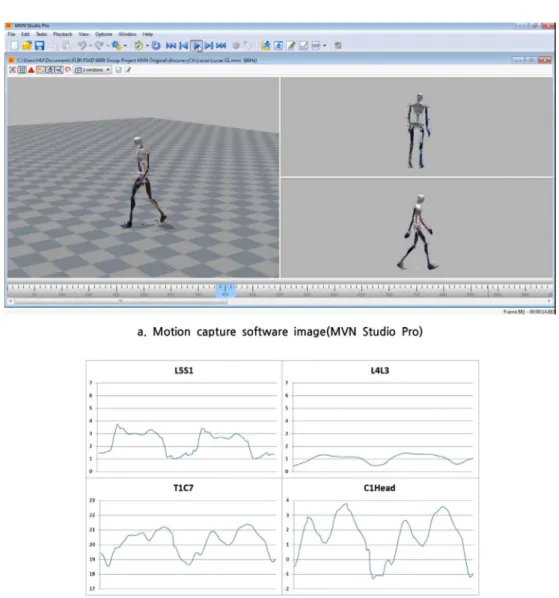Image resolution: width=559 pixels, height=598 pixels.
Task: Click the first icon in the document sub-toolbar
Action: (12, 70)
